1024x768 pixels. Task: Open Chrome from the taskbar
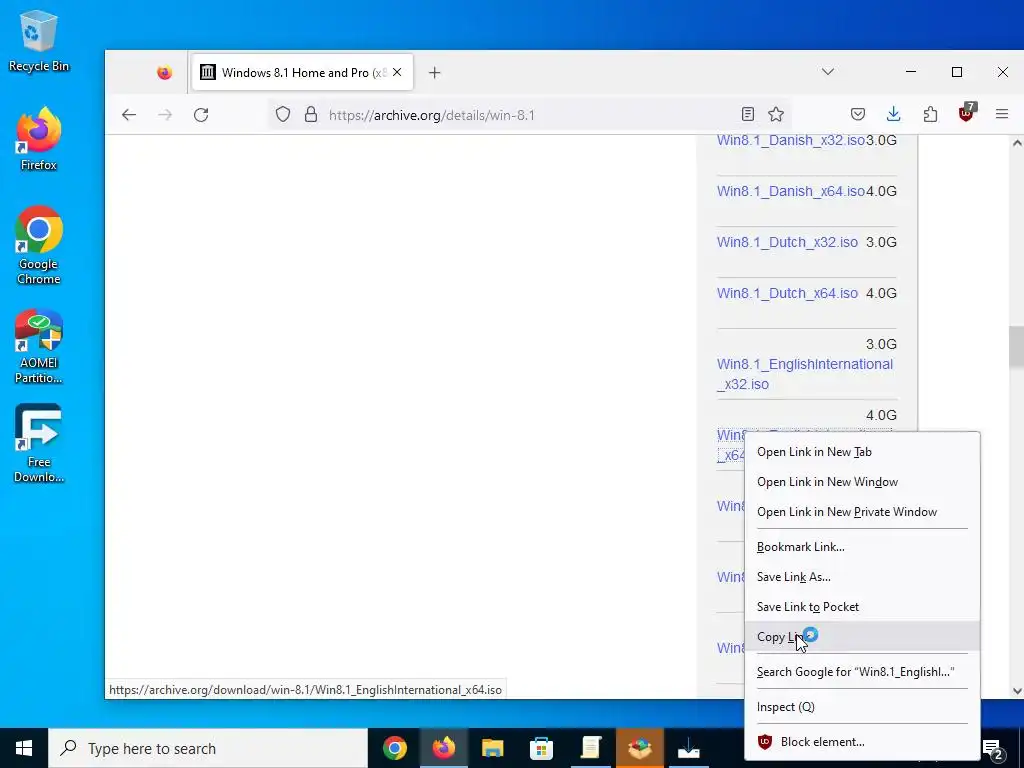point(394,748)
